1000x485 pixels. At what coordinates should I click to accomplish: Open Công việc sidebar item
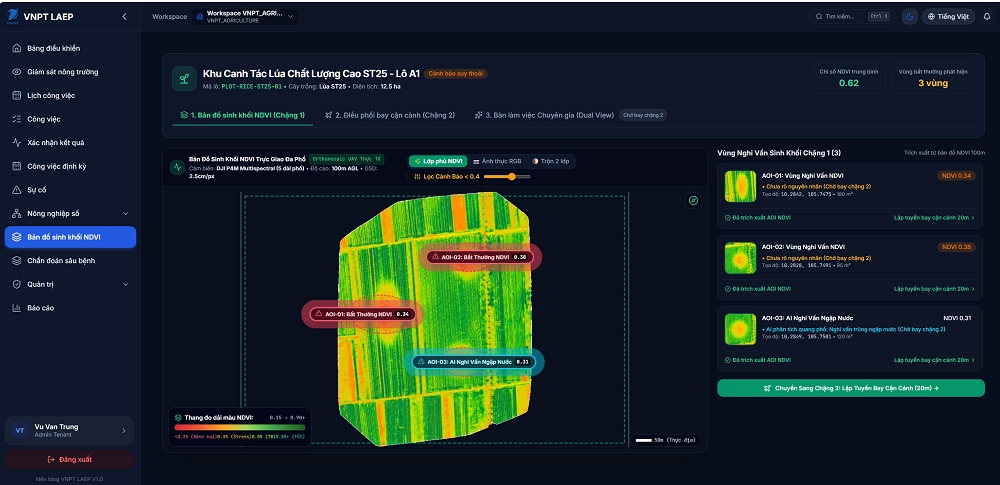[x=70, y=119]
